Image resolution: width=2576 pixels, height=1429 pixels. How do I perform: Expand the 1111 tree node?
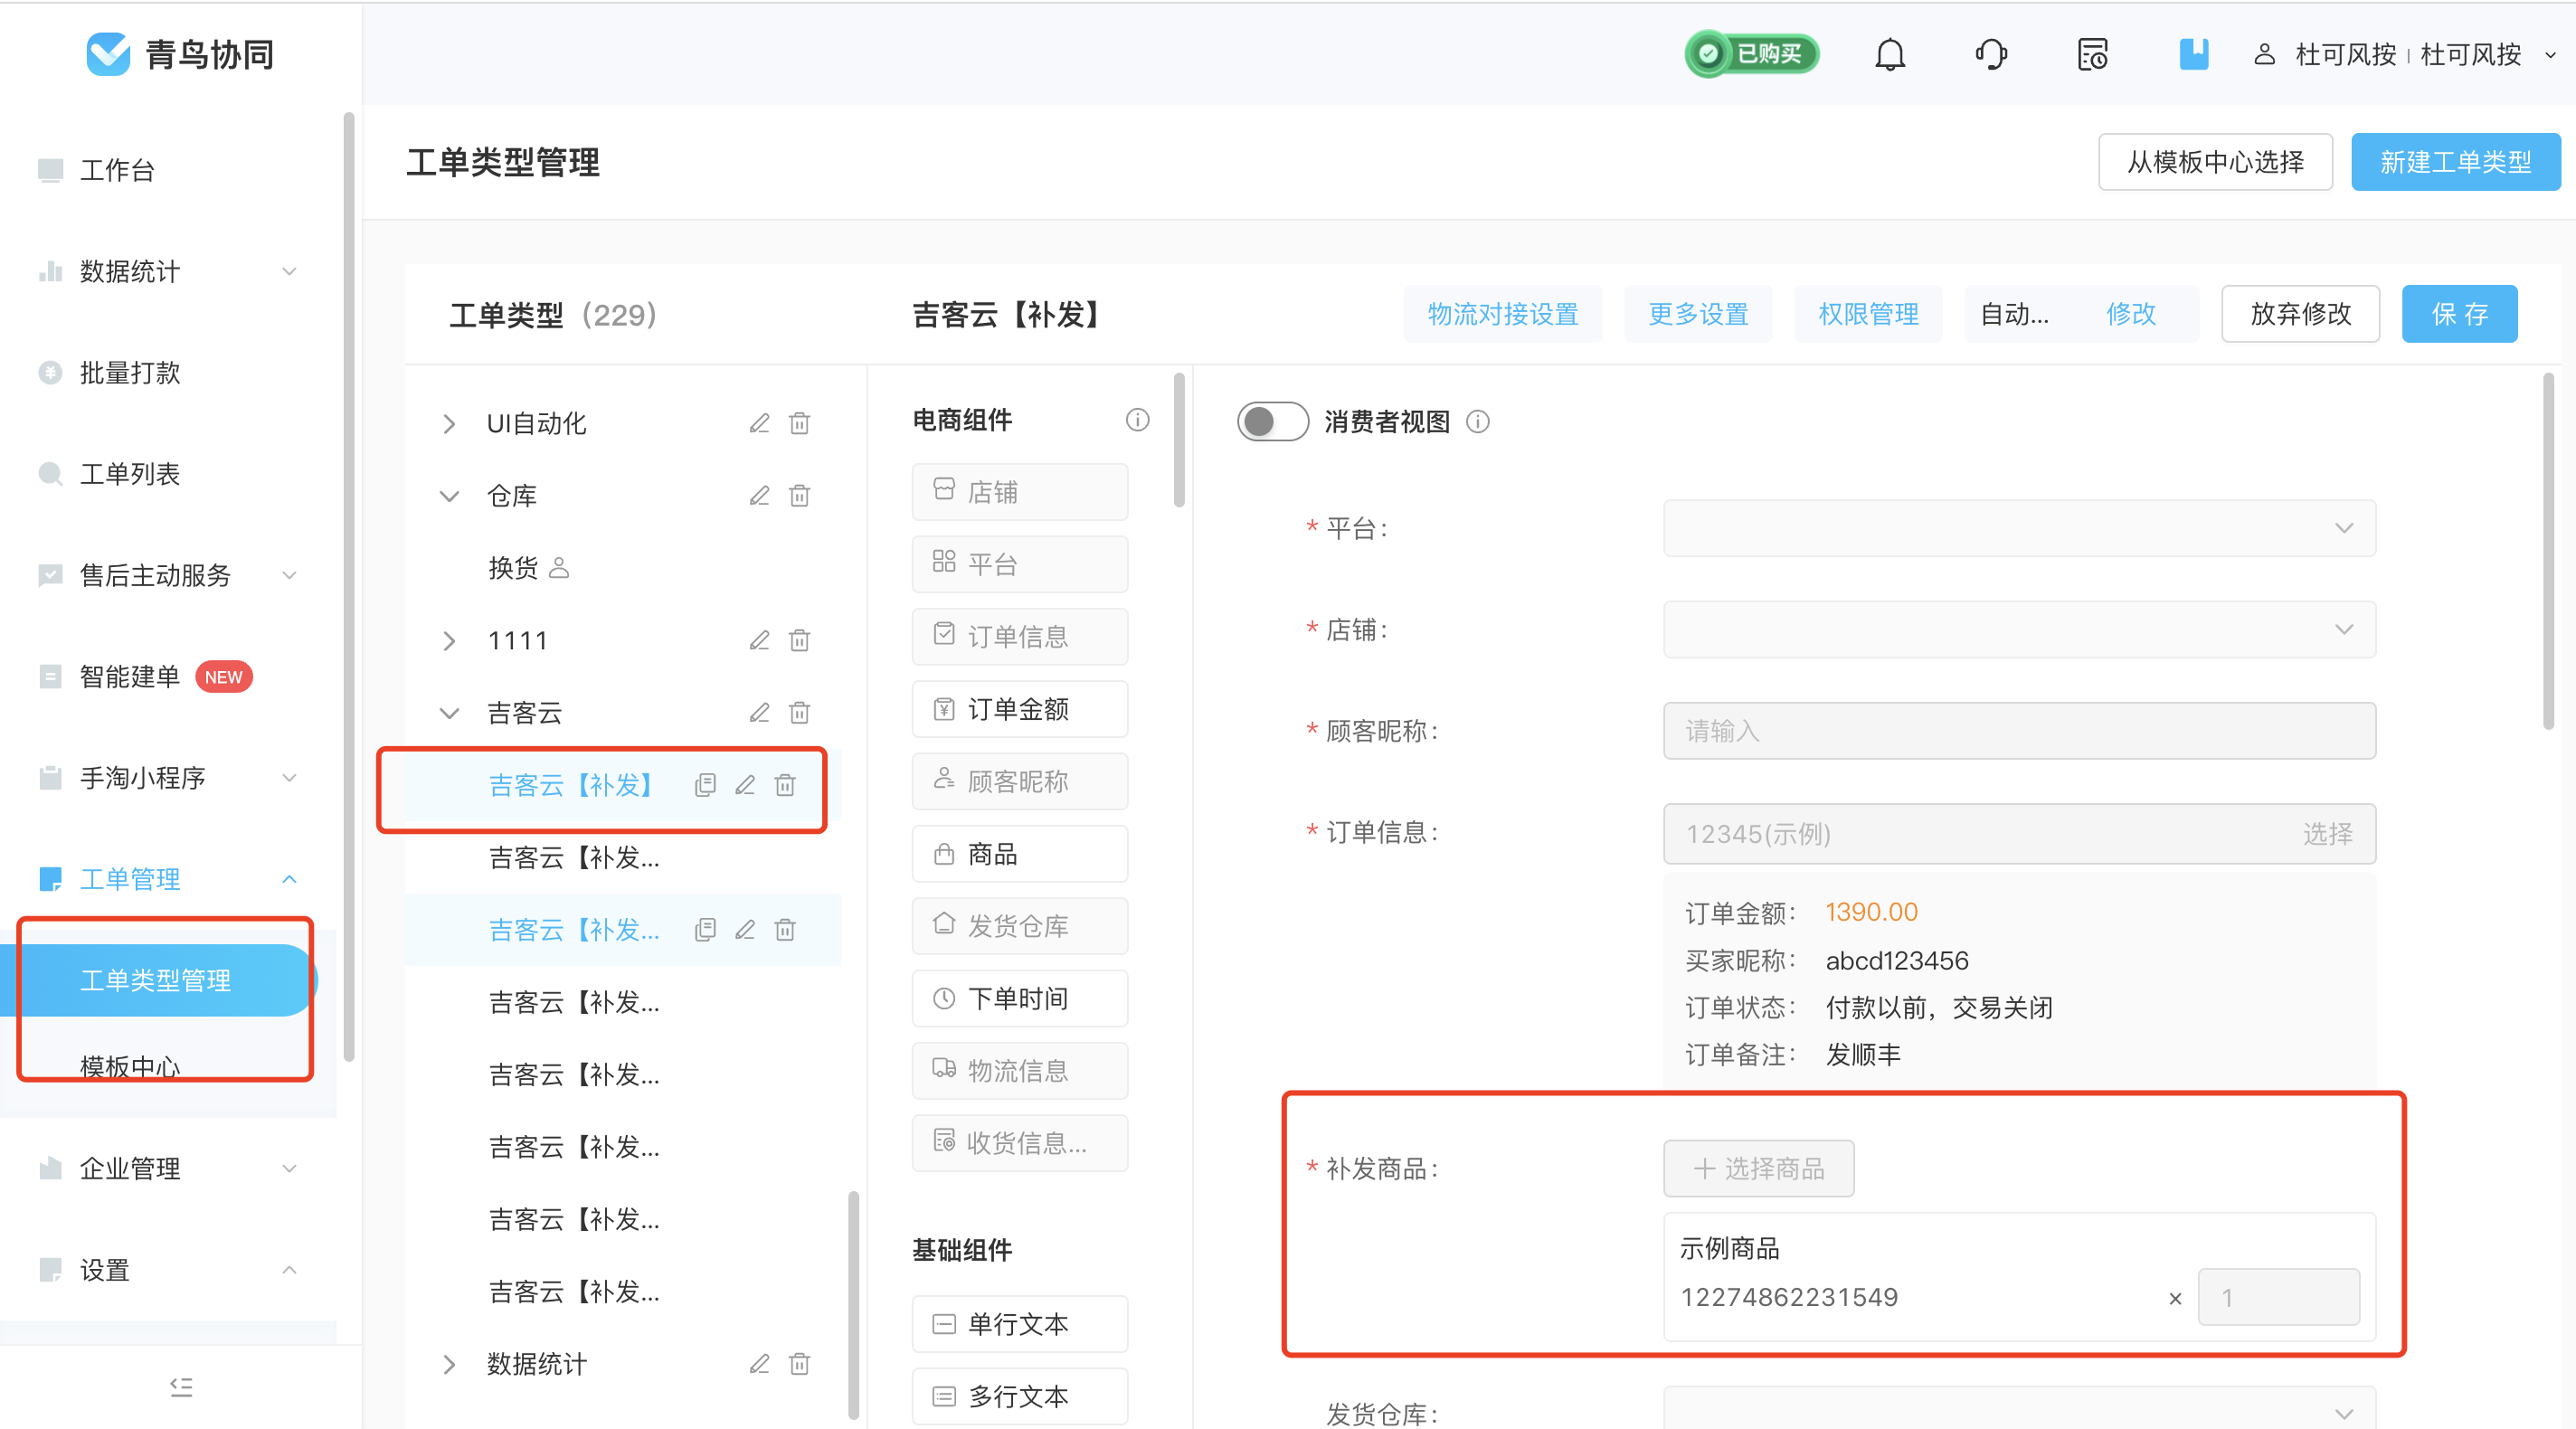449,641
